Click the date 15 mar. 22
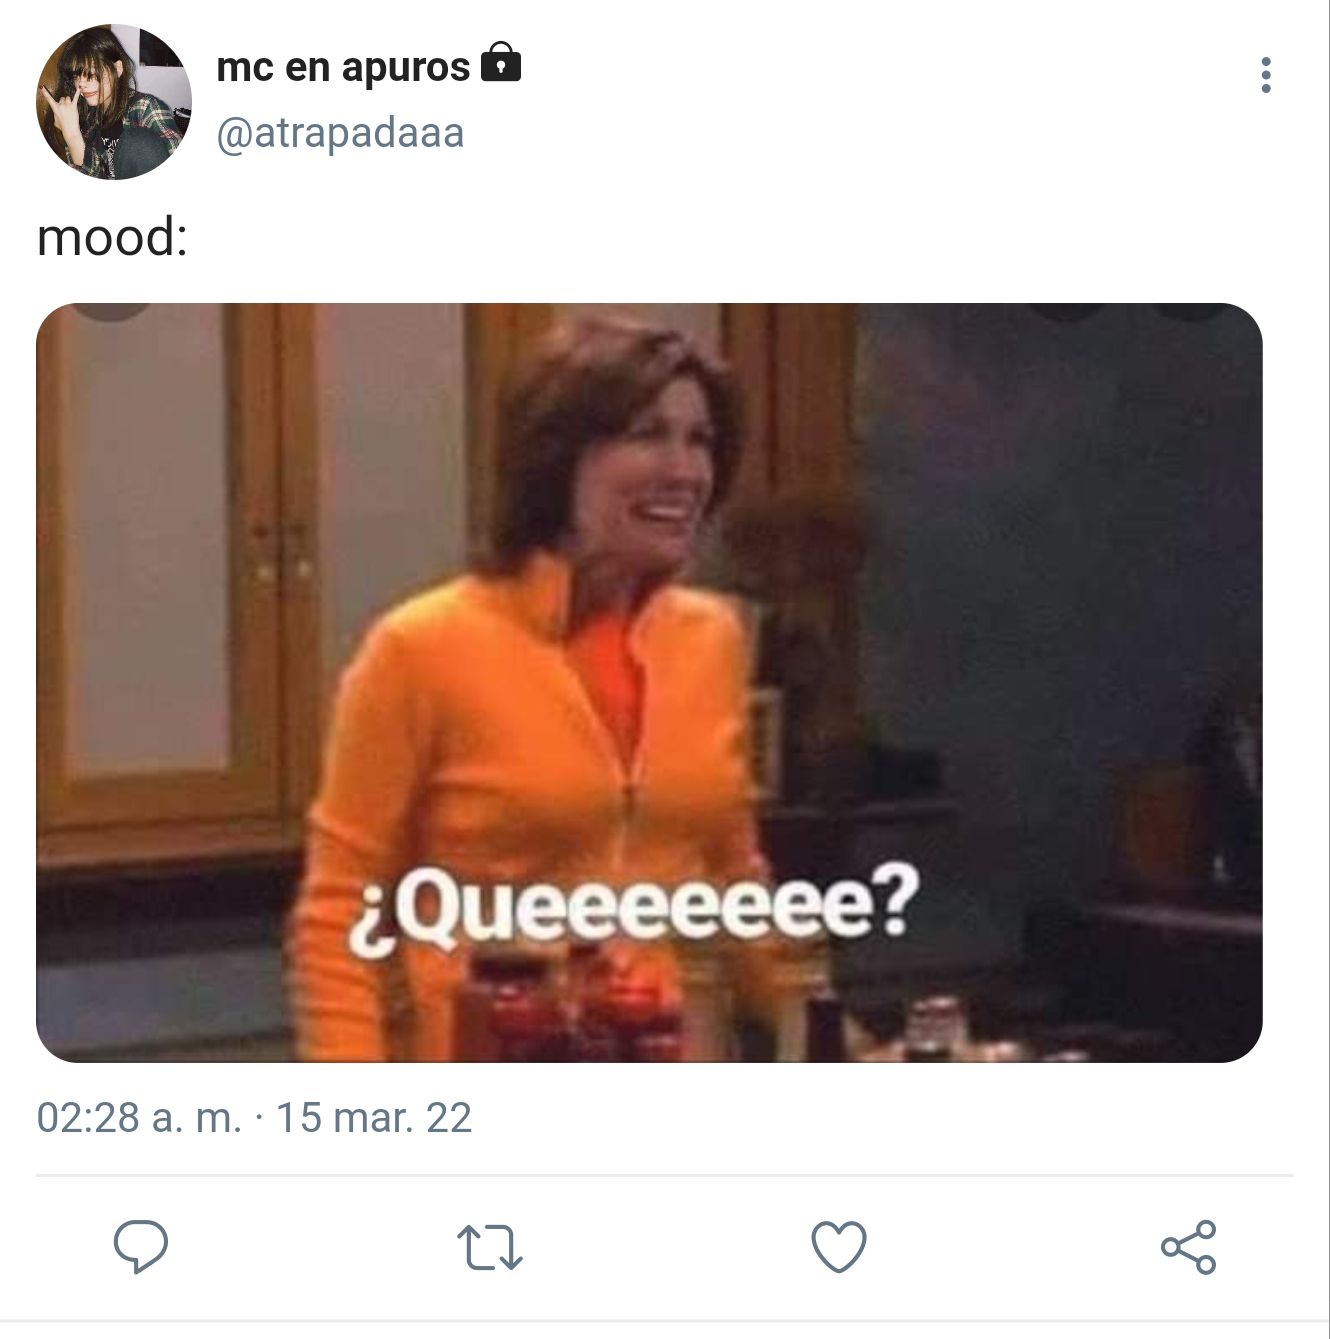 point(373,1117)
